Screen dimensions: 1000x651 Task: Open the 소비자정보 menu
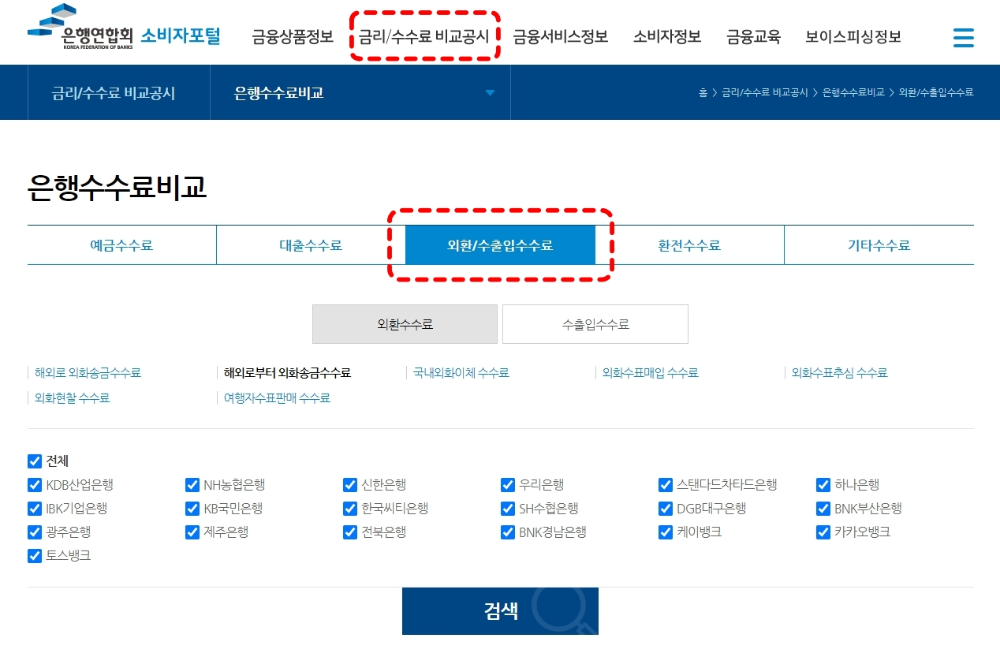click(666, 37)
